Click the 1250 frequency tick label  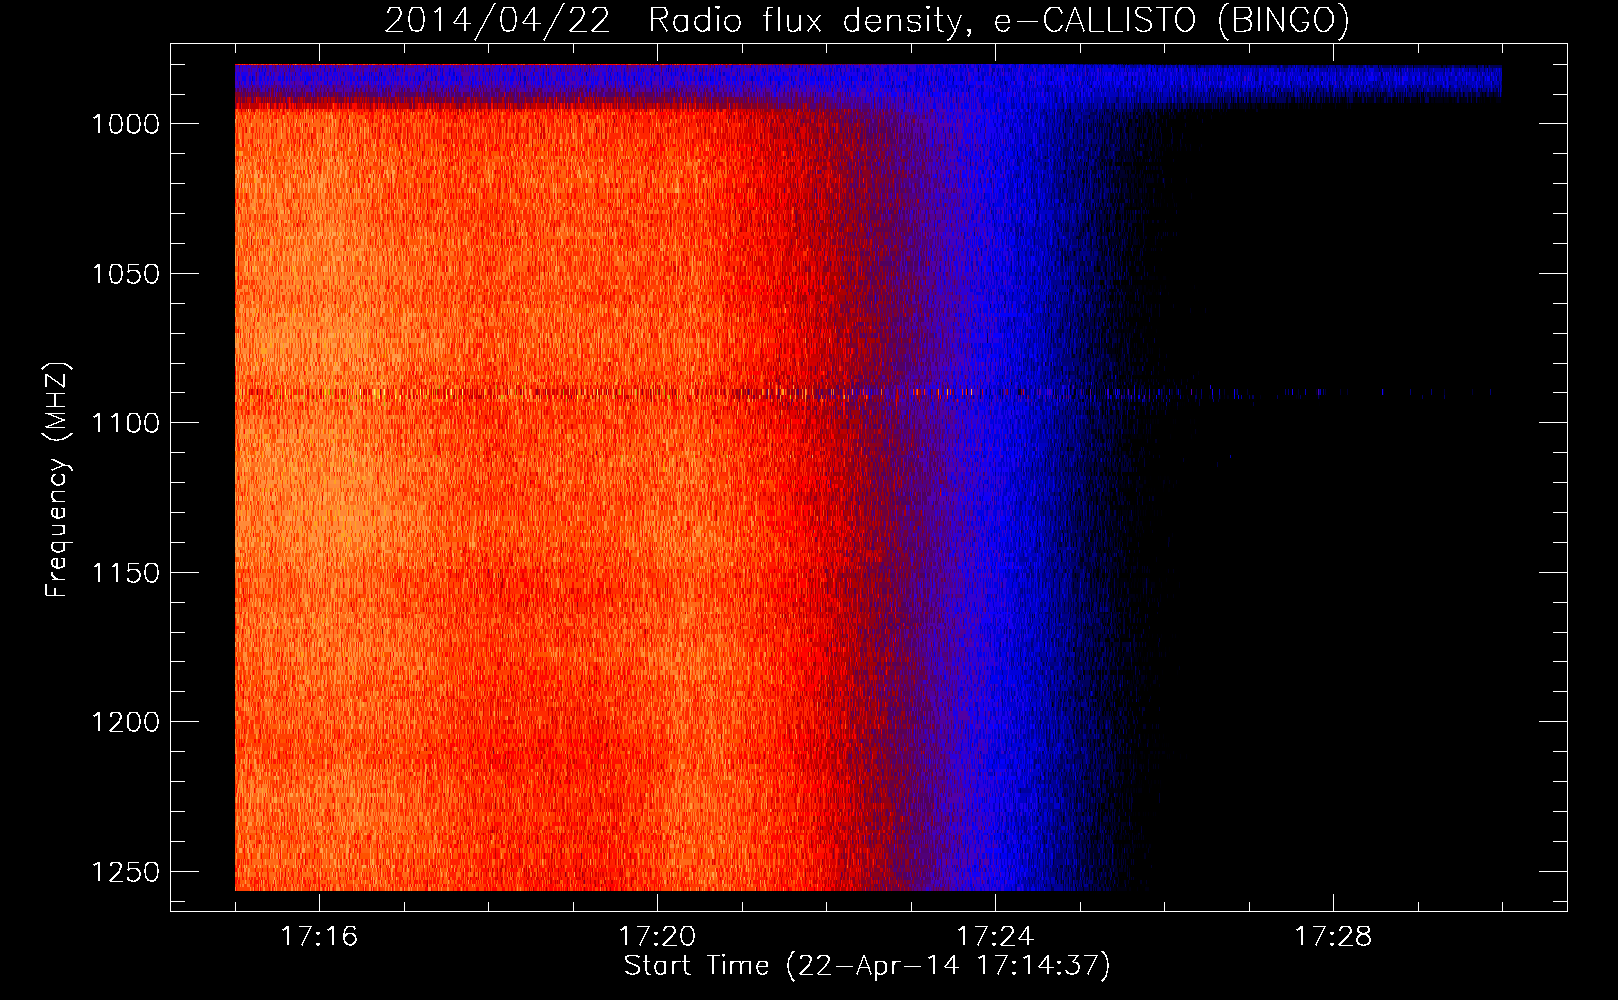click(x=125, y=872)
